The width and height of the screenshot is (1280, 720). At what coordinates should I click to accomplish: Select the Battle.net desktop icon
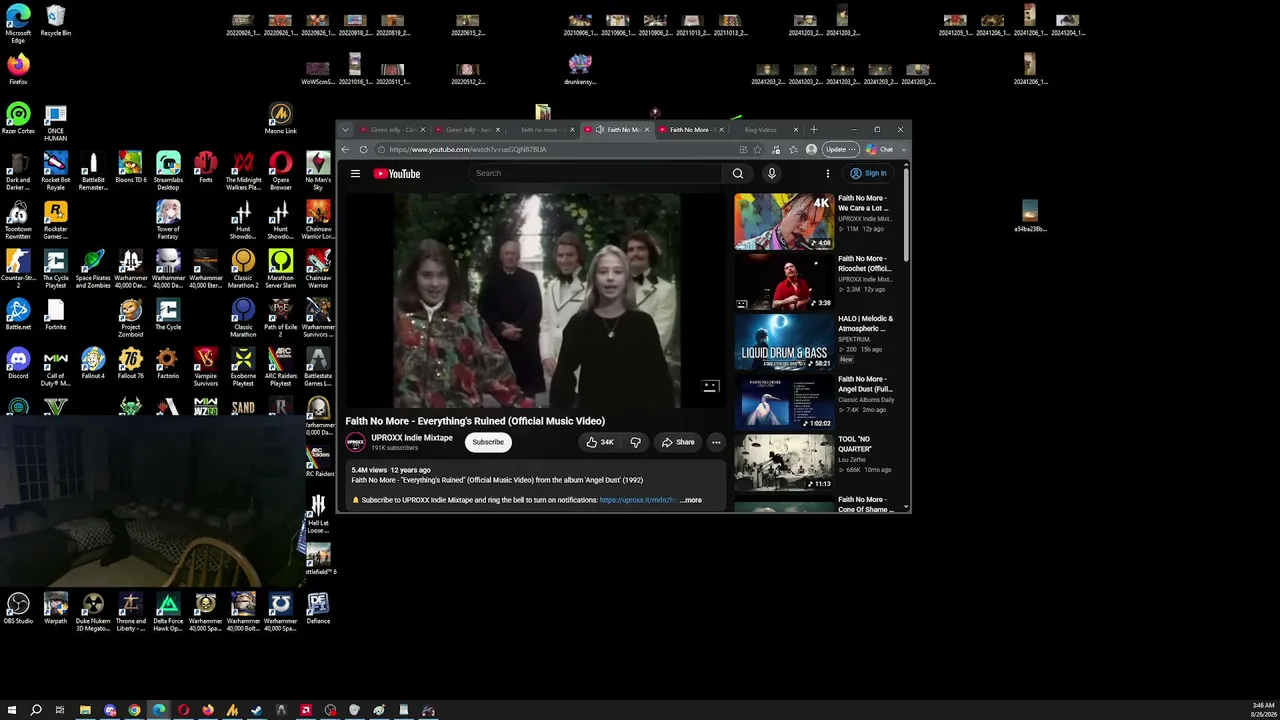pos(18,314)
